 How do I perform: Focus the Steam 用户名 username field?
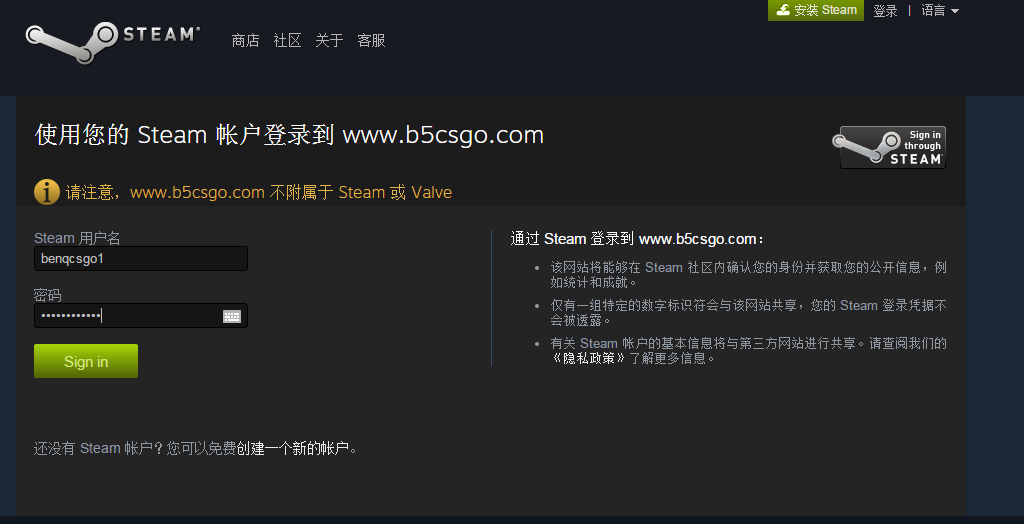pos(140,258)
